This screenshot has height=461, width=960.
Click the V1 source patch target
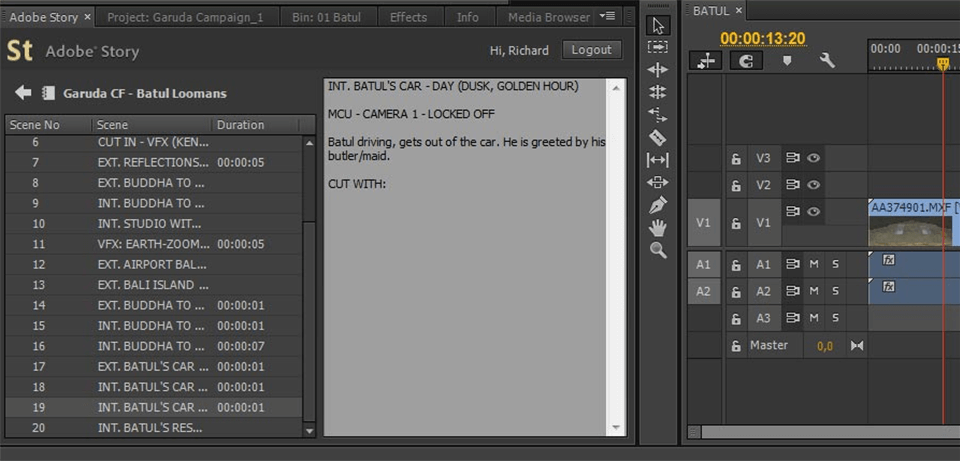pyautogui.click(x=703, y=223)
